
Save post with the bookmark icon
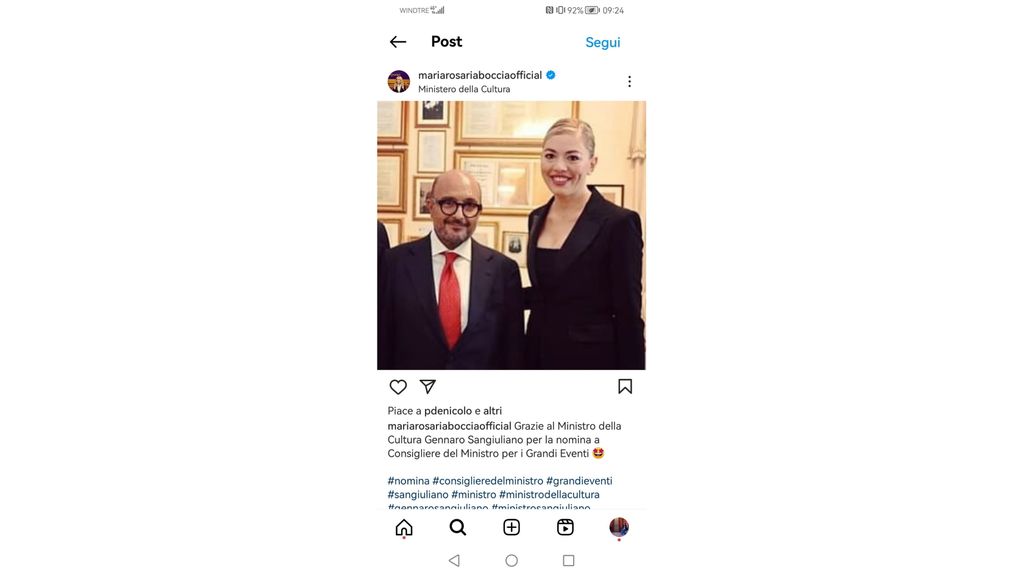[x=625, y=387]
